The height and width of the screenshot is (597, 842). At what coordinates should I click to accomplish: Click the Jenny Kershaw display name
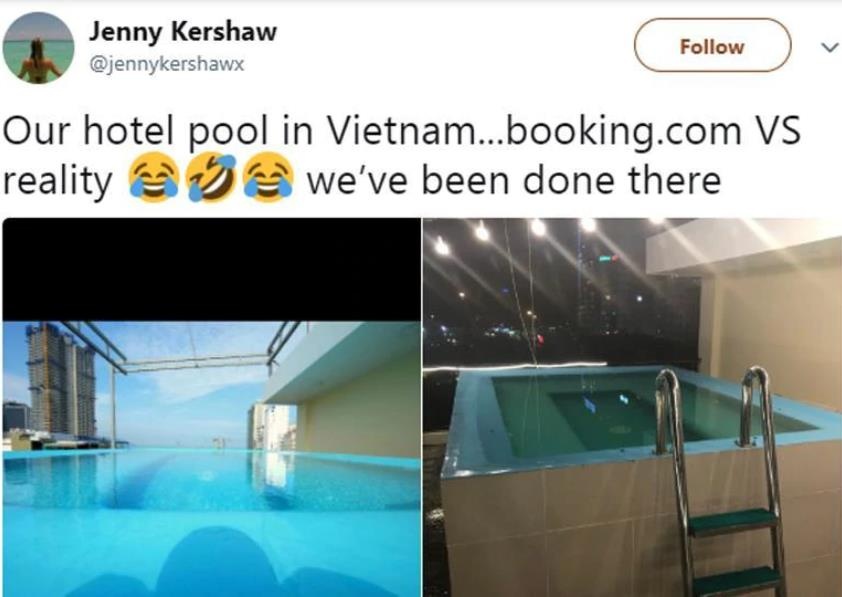pos(183,32)
